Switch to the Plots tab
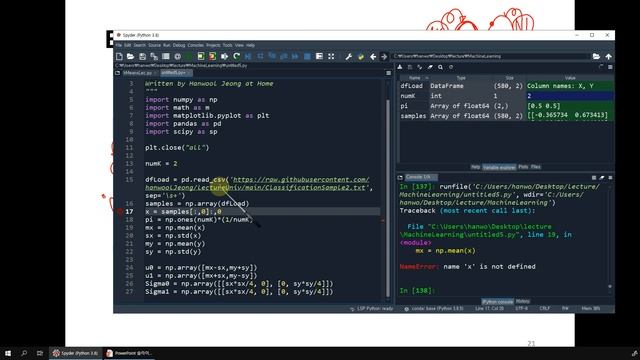This screenshot has width=640, height=360. point(523,167)
